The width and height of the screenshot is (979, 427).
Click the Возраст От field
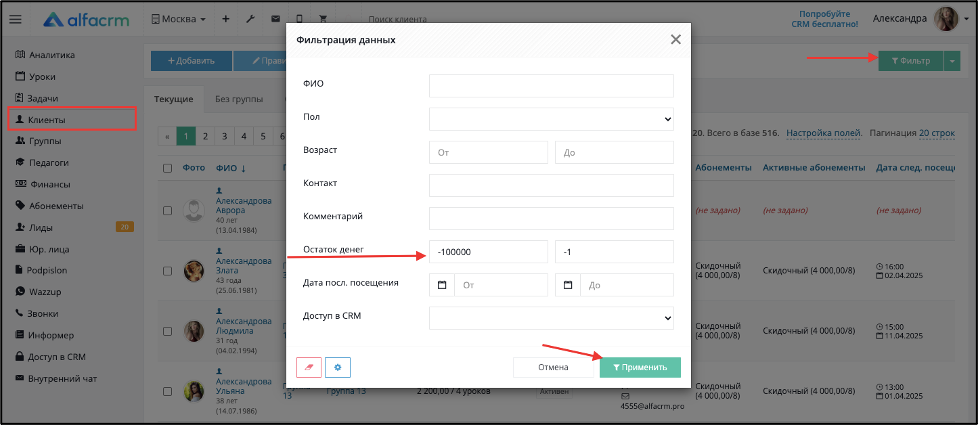[x=488, y=152]
